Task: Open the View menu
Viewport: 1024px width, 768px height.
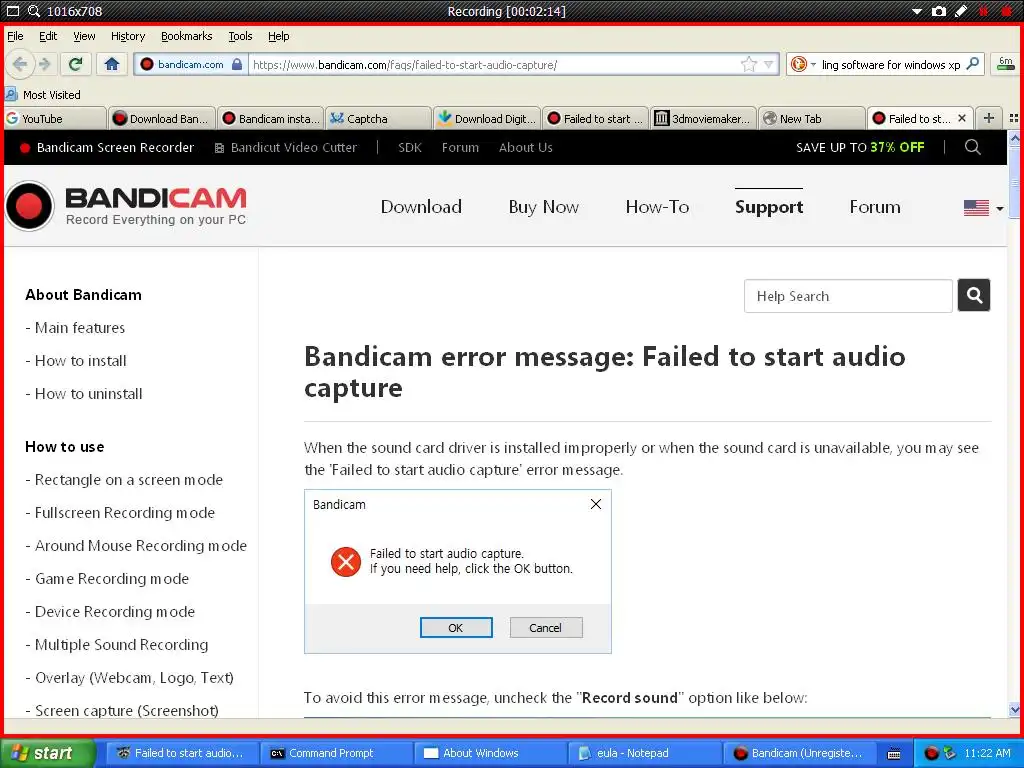Action: pos(84,36)
